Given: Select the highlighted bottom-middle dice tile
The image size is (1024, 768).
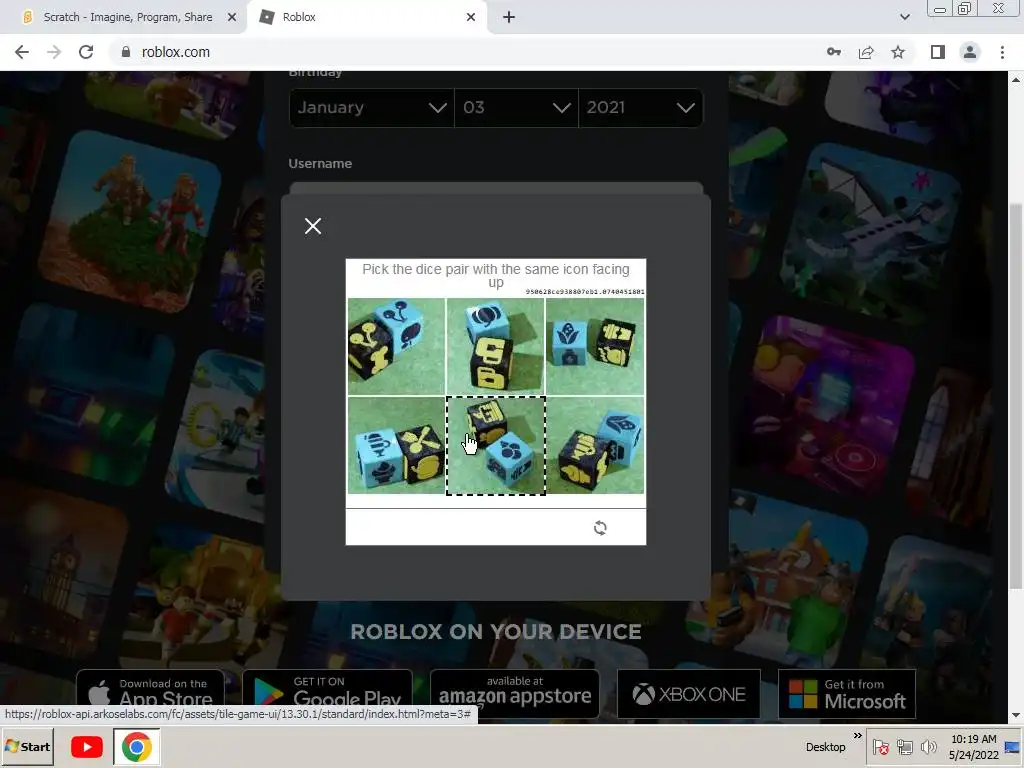Looking at the screenshot, I should pyautogui.click(x=496, y=445).
